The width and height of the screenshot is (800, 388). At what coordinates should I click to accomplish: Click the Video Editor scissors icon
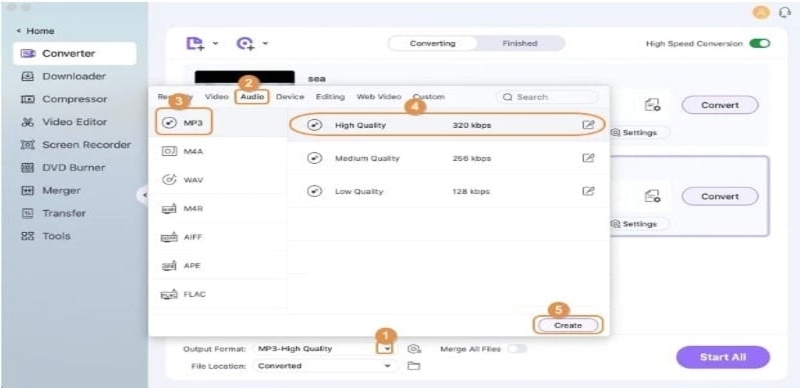[x=28, y=122]
